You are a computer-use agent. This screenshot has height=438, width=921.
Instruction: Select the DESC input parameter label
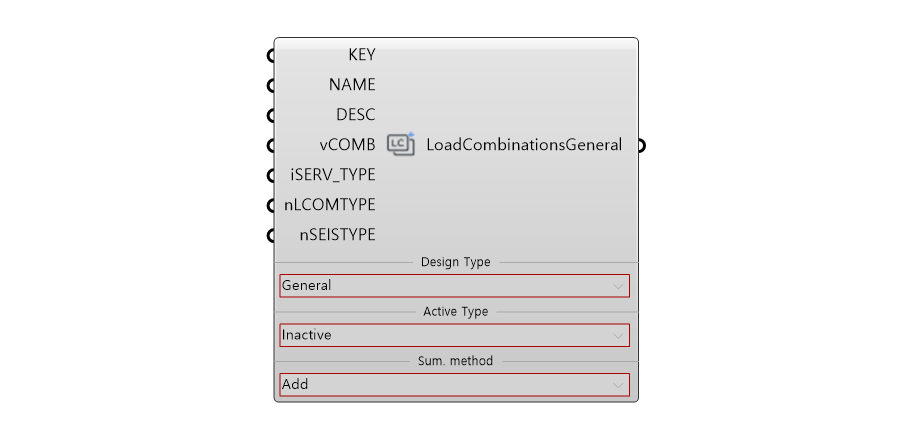pyautogui.click(x=355, y=115)
